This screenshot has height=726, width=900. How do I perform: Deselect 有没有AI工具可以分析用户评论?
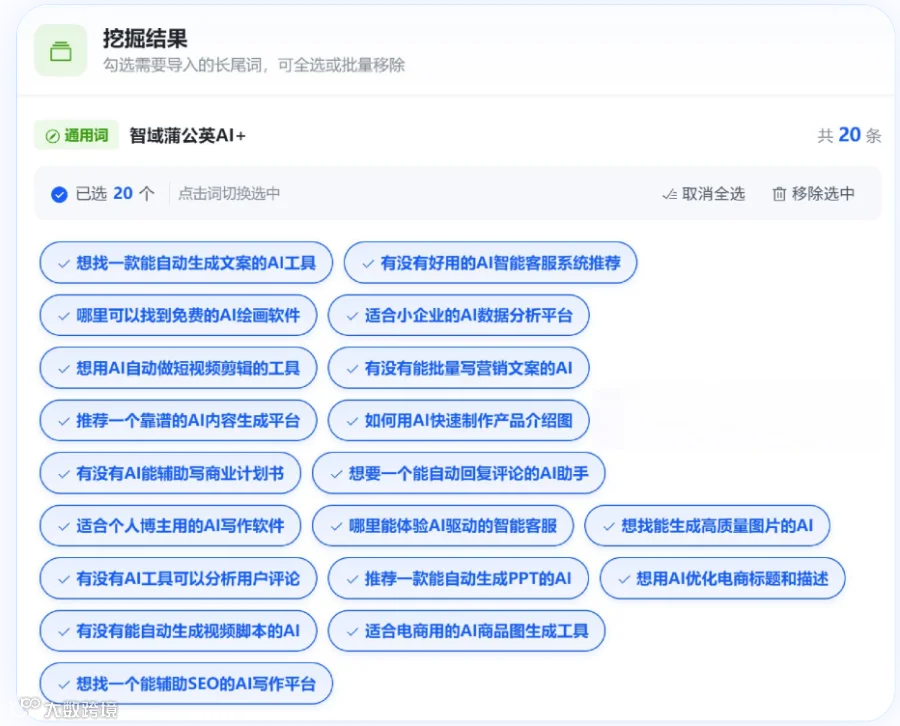coord(178,579)
